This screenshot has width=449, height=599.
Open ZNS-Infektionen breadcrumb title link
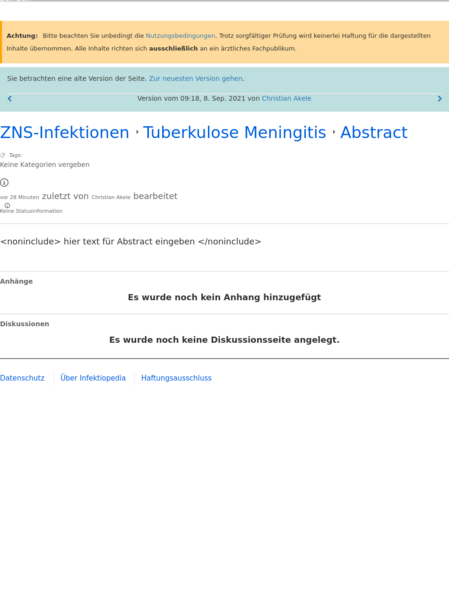[65, 132]
